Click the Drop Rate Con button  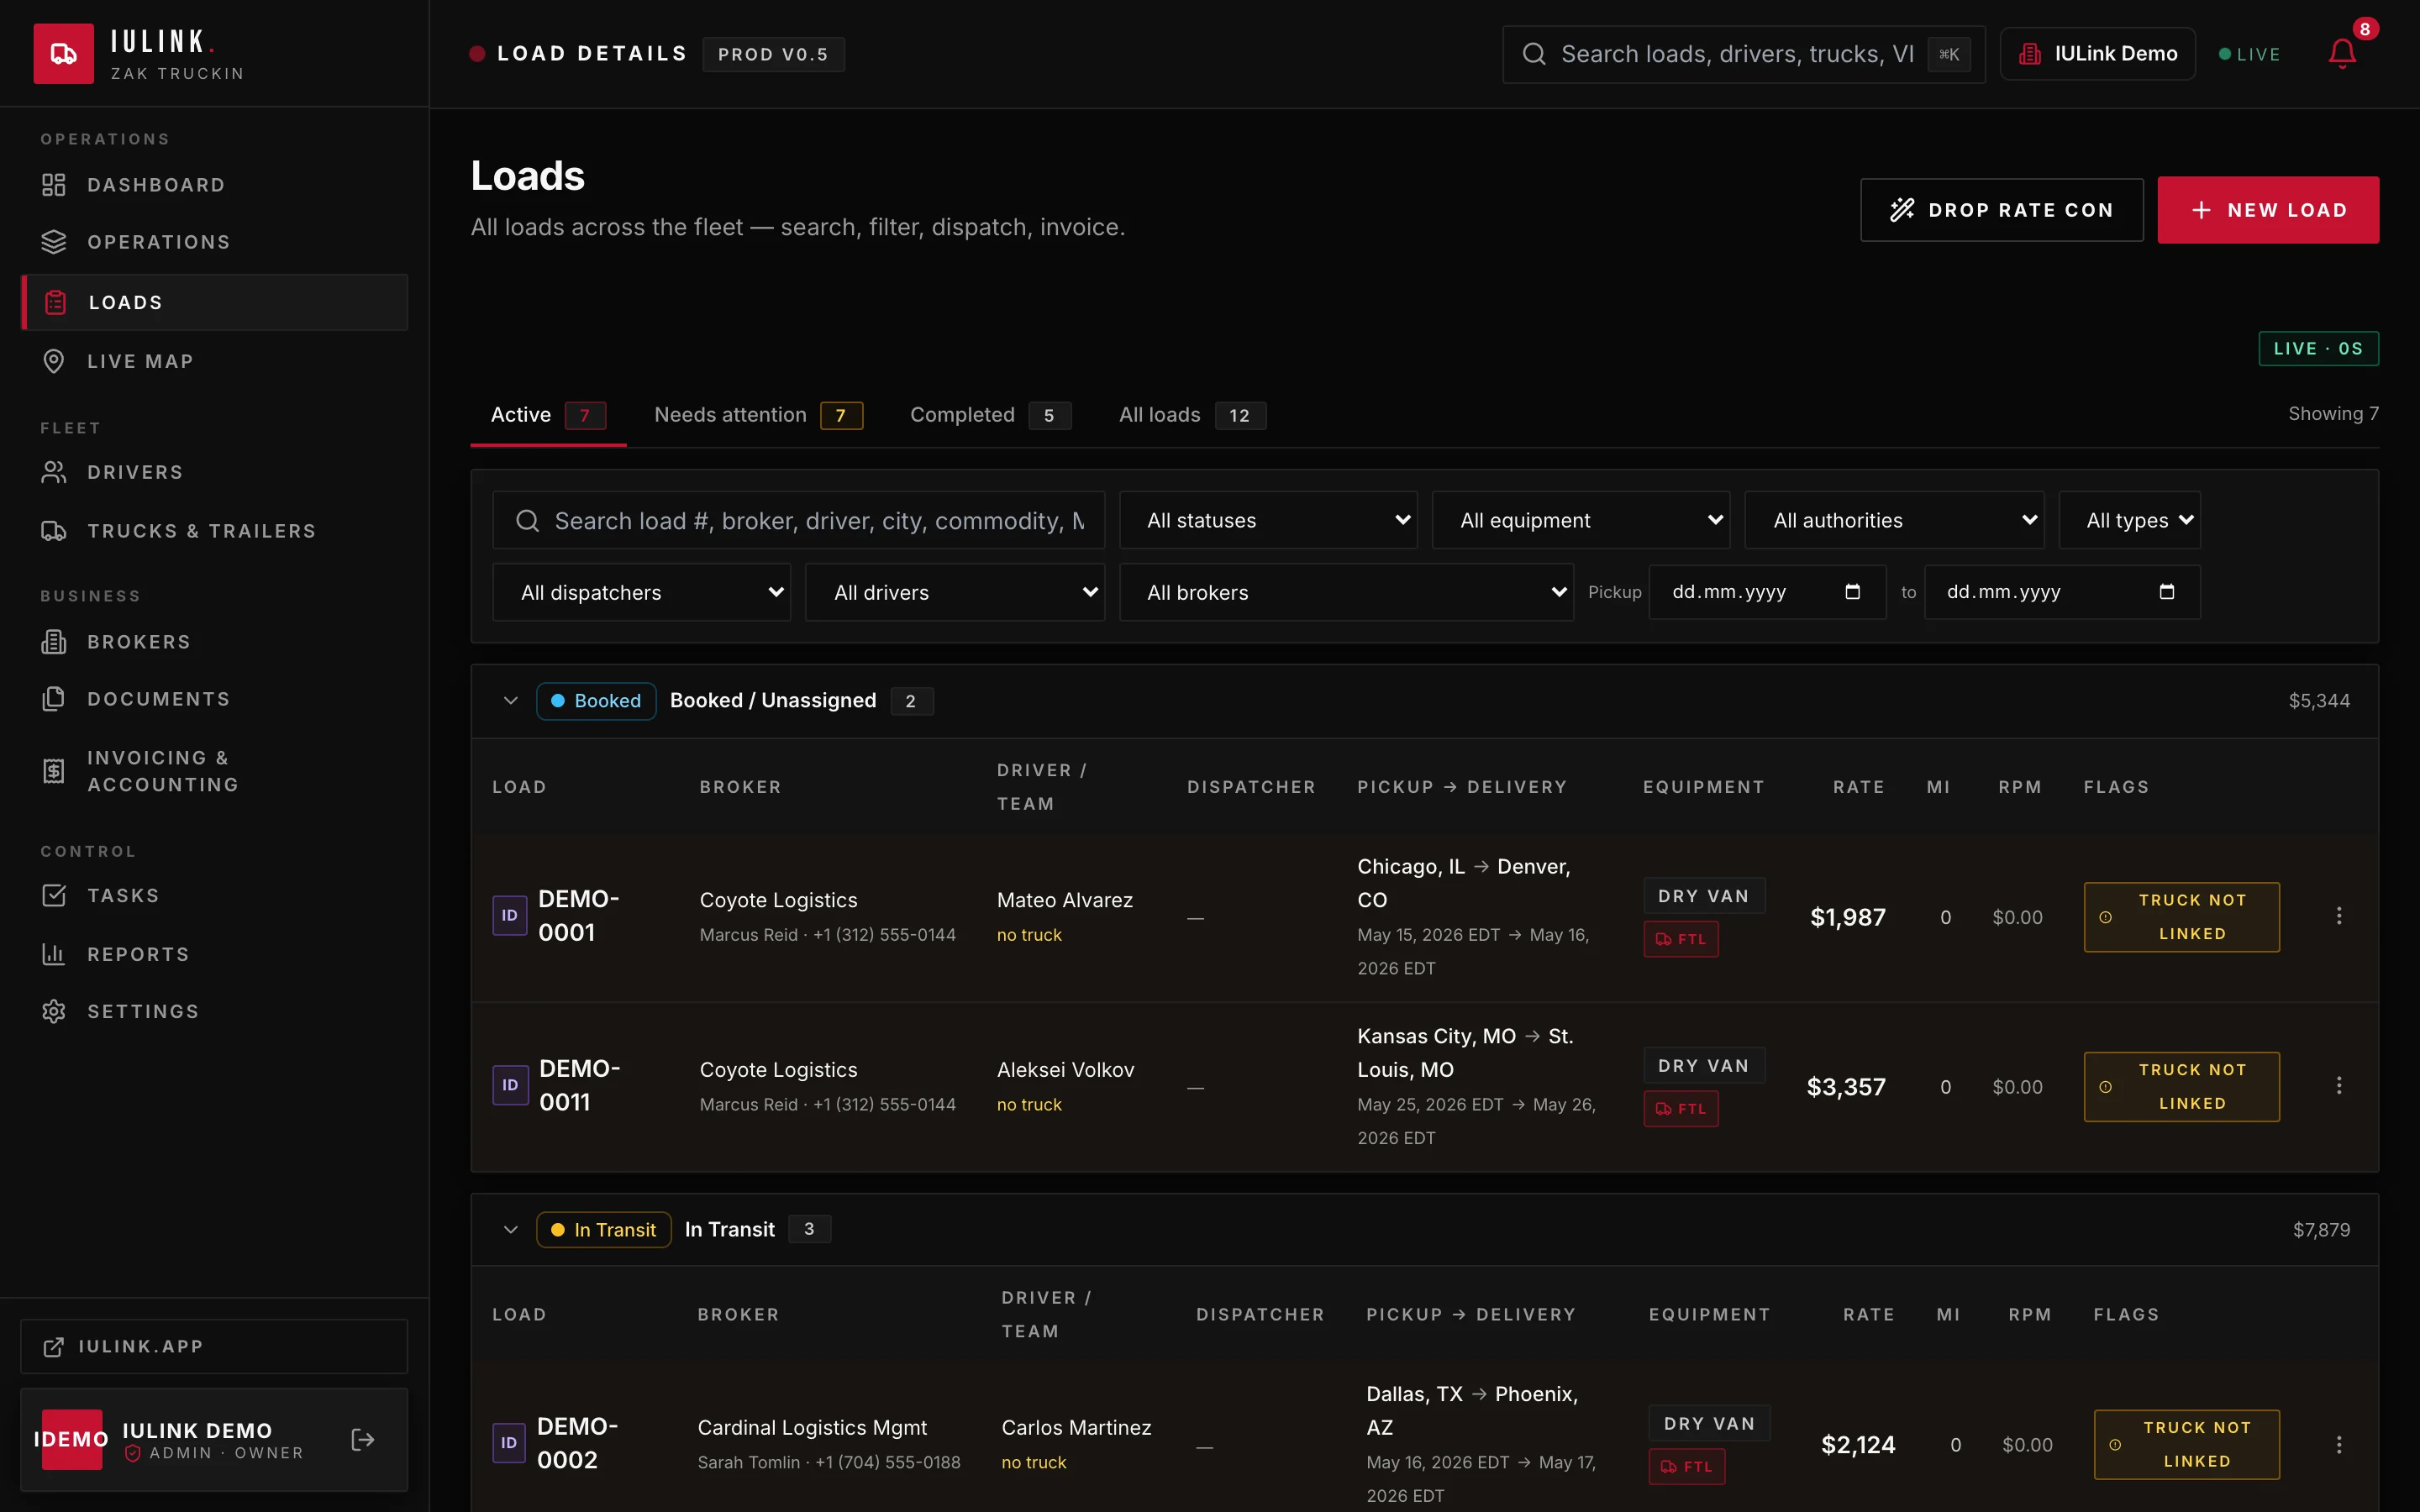click(2002, 210)
